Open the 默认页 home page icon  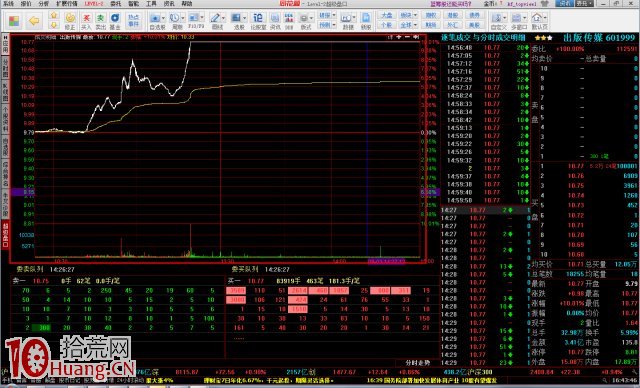(539, 21)
